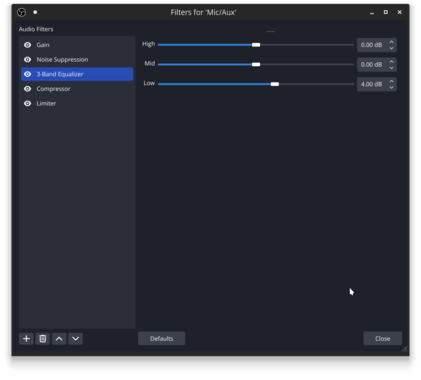This screenshot has height=380, width=421.
Task: Click the High dB value field
Action: click(x=372, y=45)
